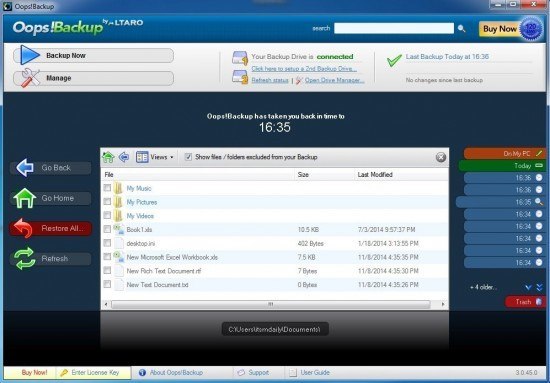Click the green Refresh button

pos(51,258)
